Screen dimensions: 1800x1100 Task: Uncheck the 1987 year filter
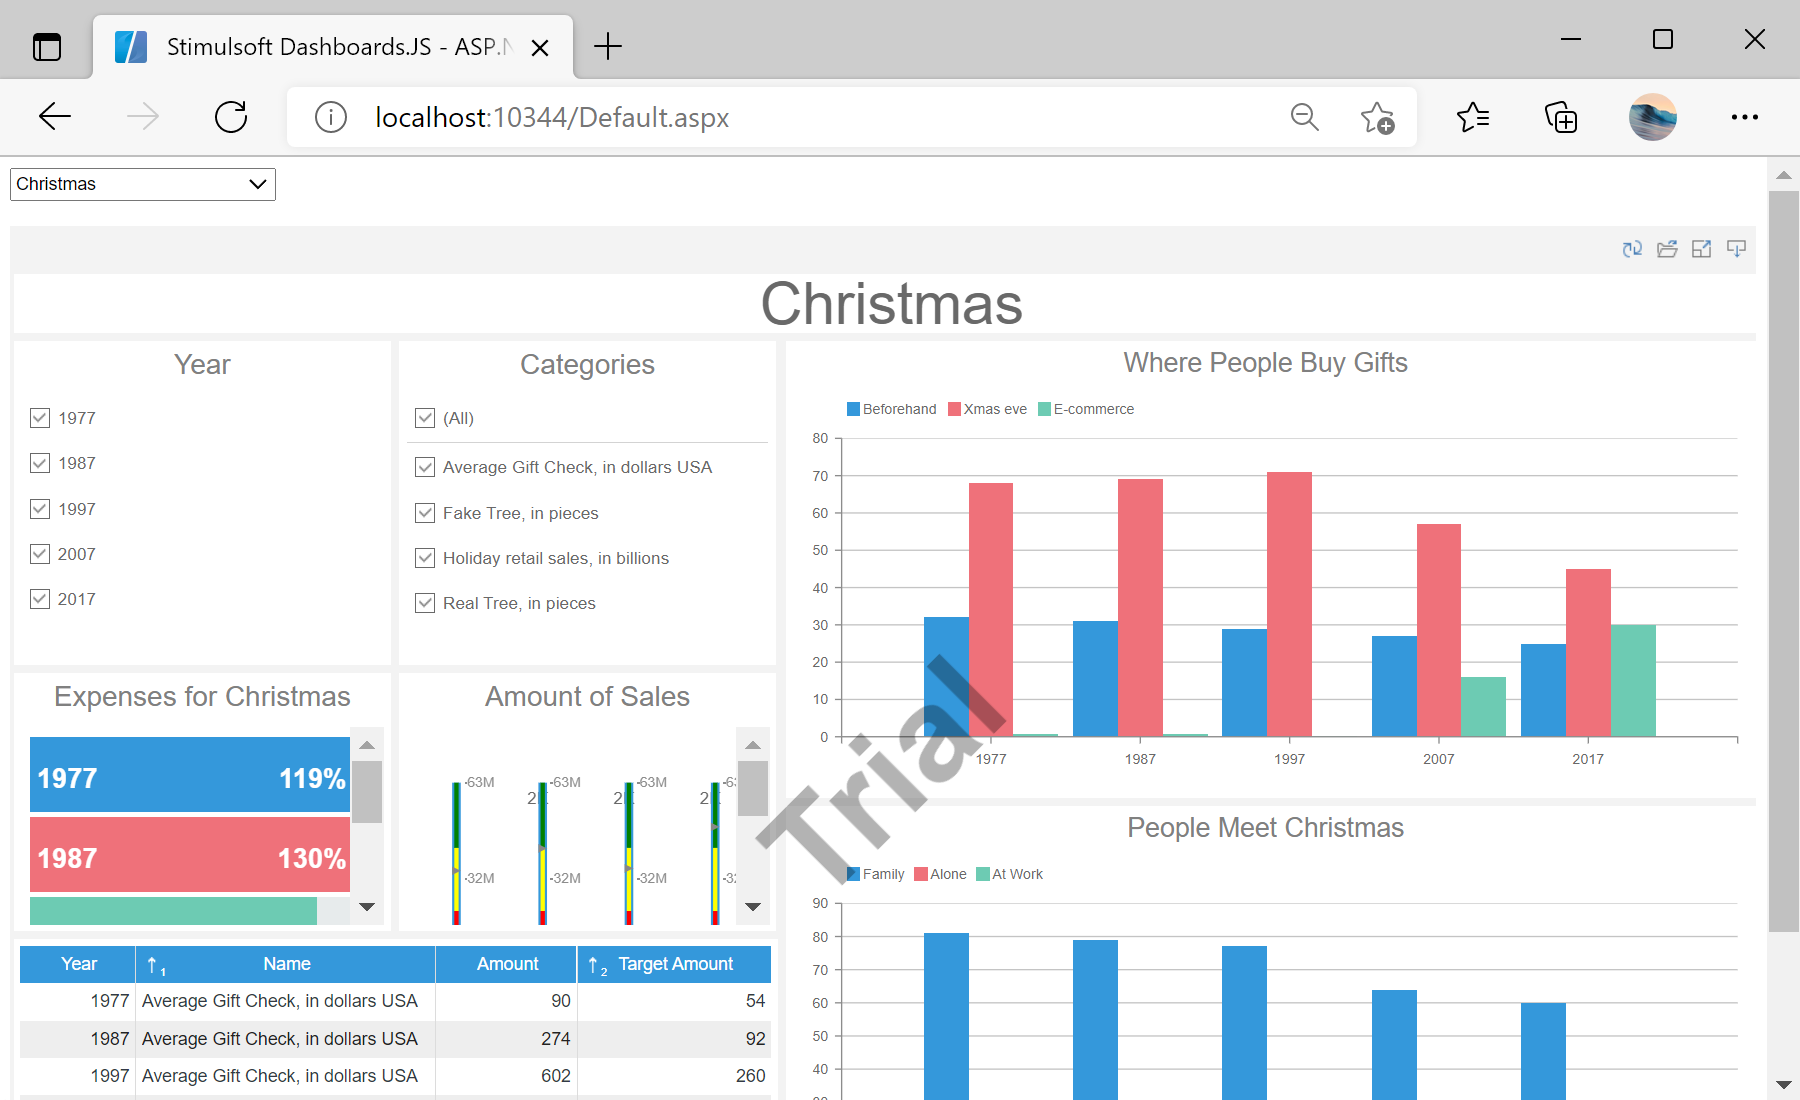click(39, 462)
